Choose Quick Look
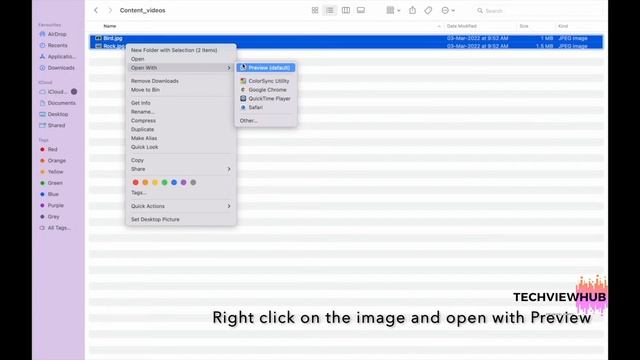 180,147
